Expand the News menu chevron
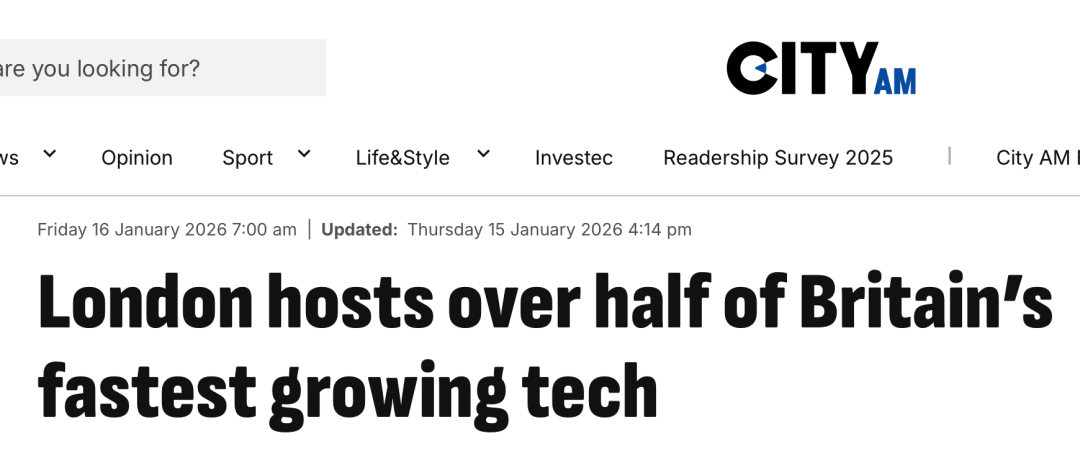Viewport: 1080px width, 456px height. tap(49, 154)
